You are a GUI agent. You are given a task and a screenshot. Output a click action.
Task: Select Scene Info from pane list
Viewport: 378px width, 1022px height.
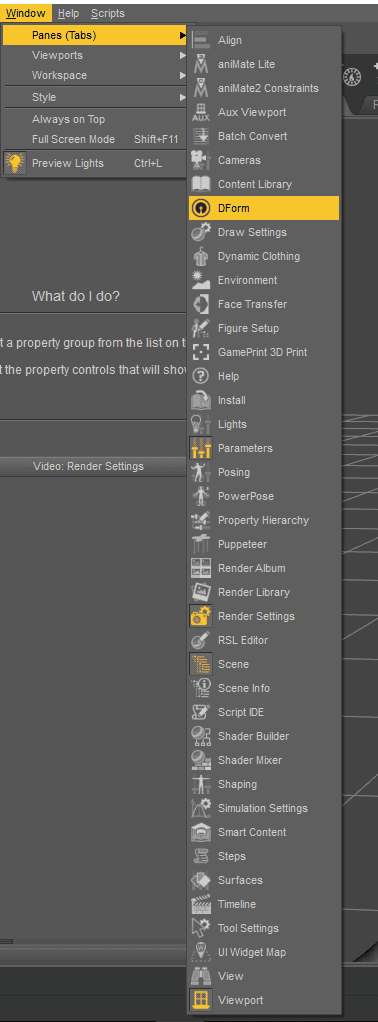pos(264,688)
